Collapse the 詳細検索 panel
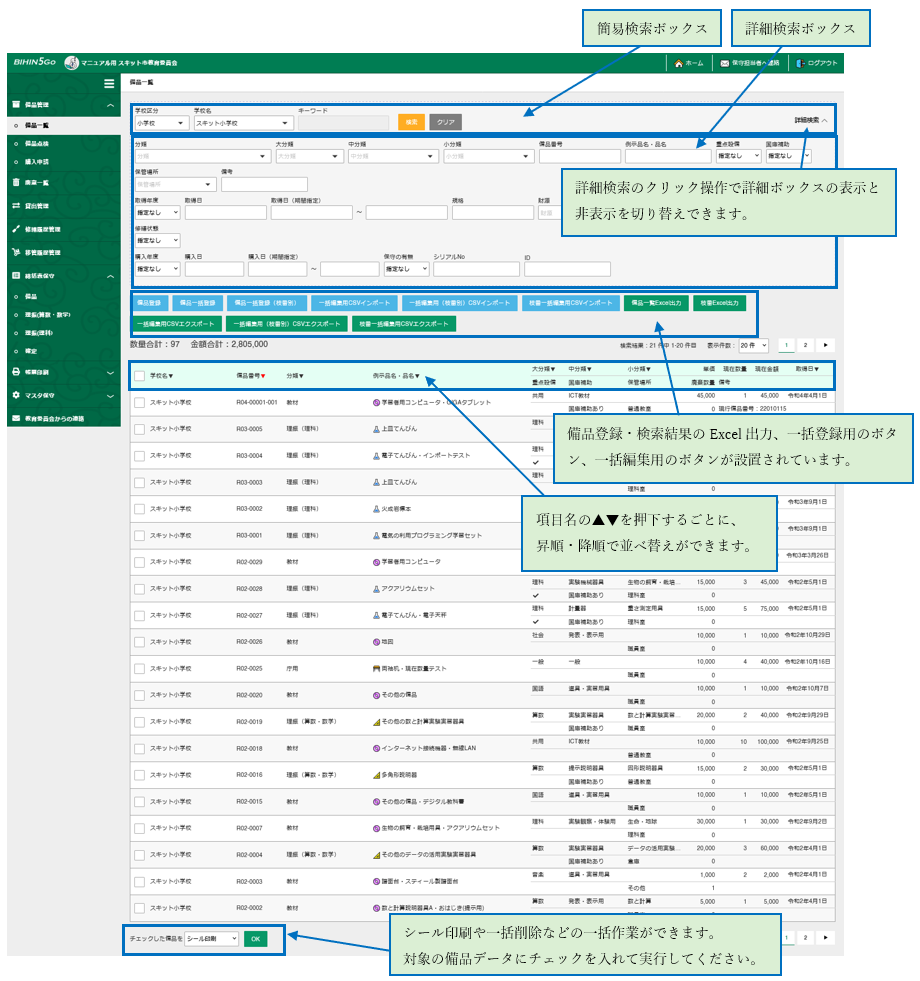 [811, 120]
